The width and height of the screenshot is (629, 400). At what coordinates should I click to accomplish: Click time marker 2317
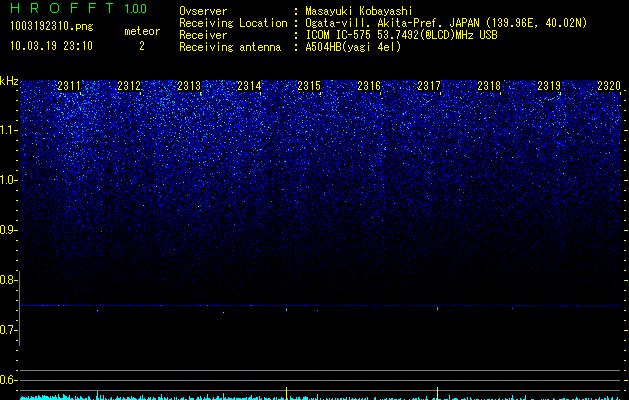click(429, 86)
